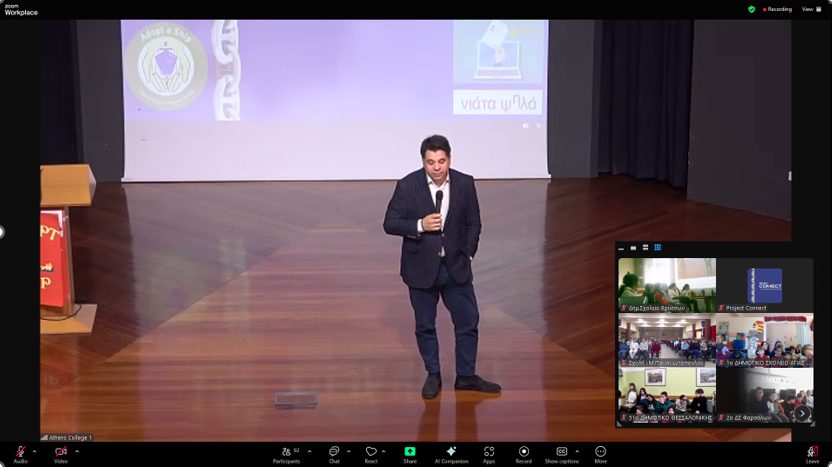Click the green Share screen button
Image resolution: width=832 pixels, height=467 pixels.
pos(410,452)
